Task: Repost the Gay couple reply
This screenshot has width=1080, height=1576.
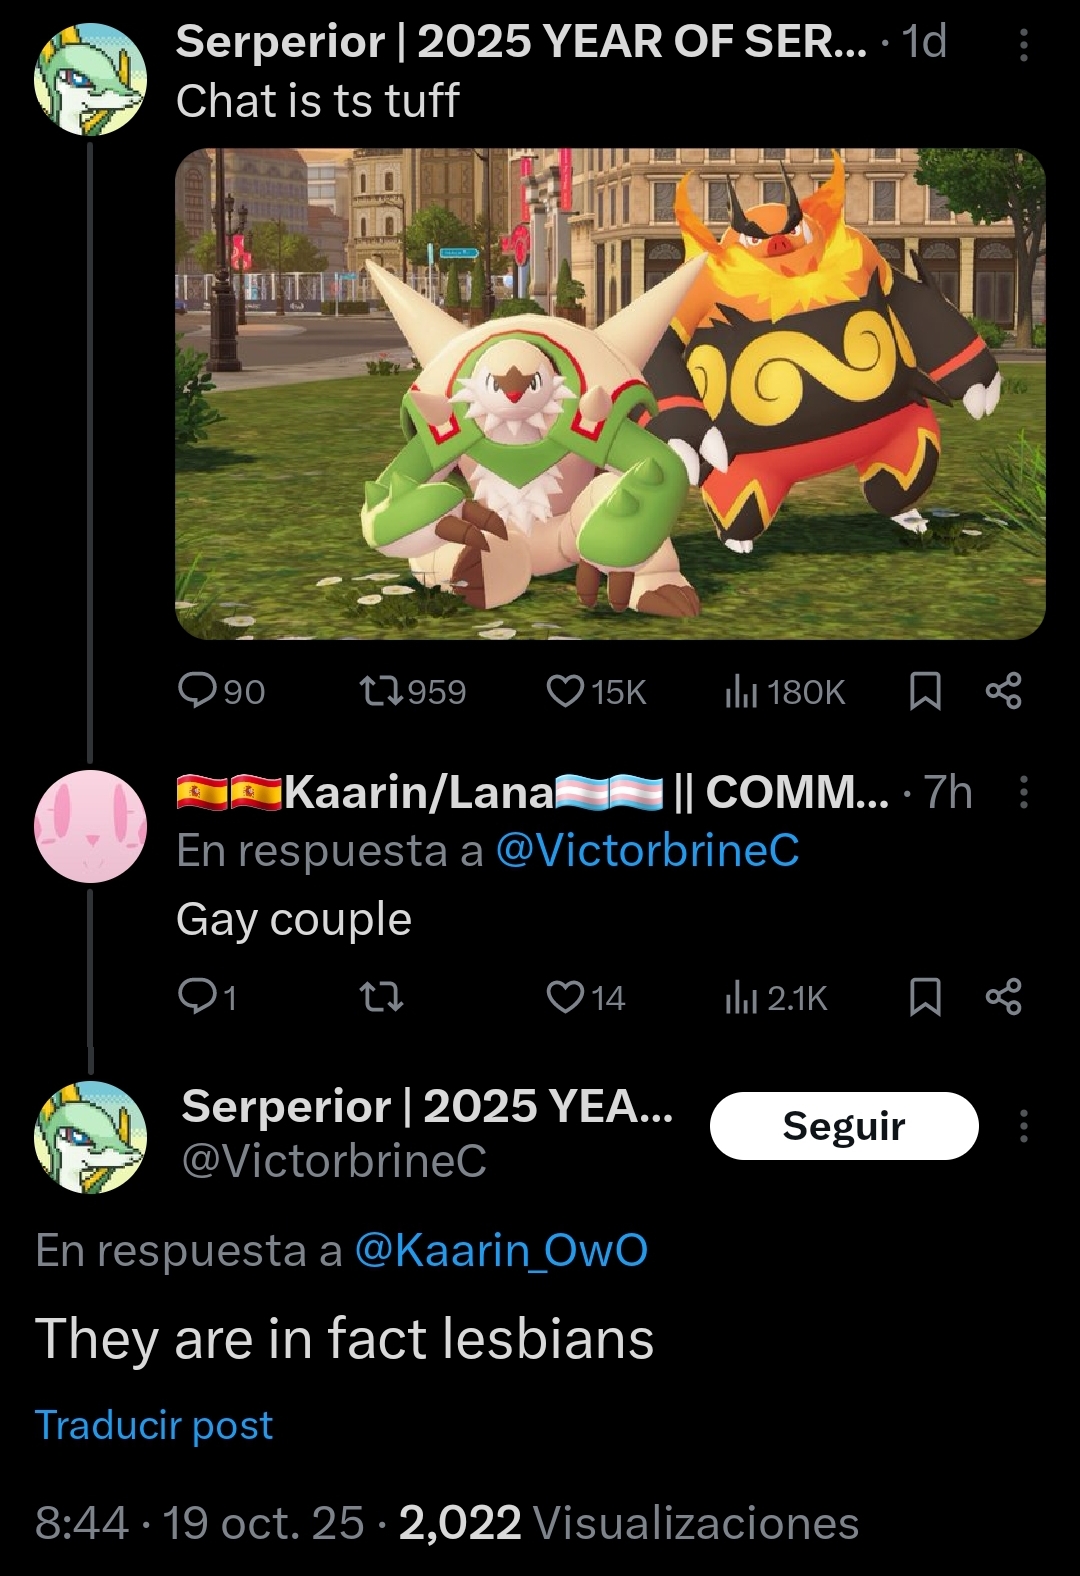Action: 381,997
